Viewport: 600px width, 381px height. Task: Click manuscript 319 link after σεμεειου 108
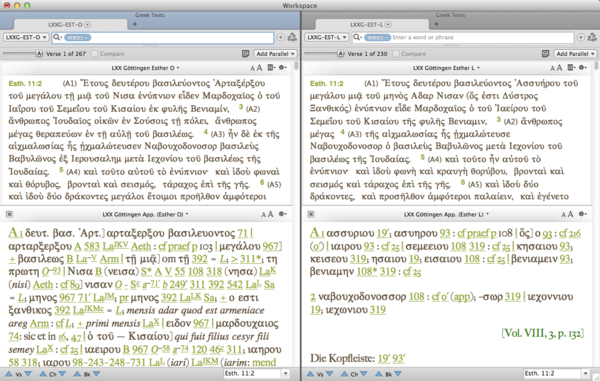pos(477,246)
